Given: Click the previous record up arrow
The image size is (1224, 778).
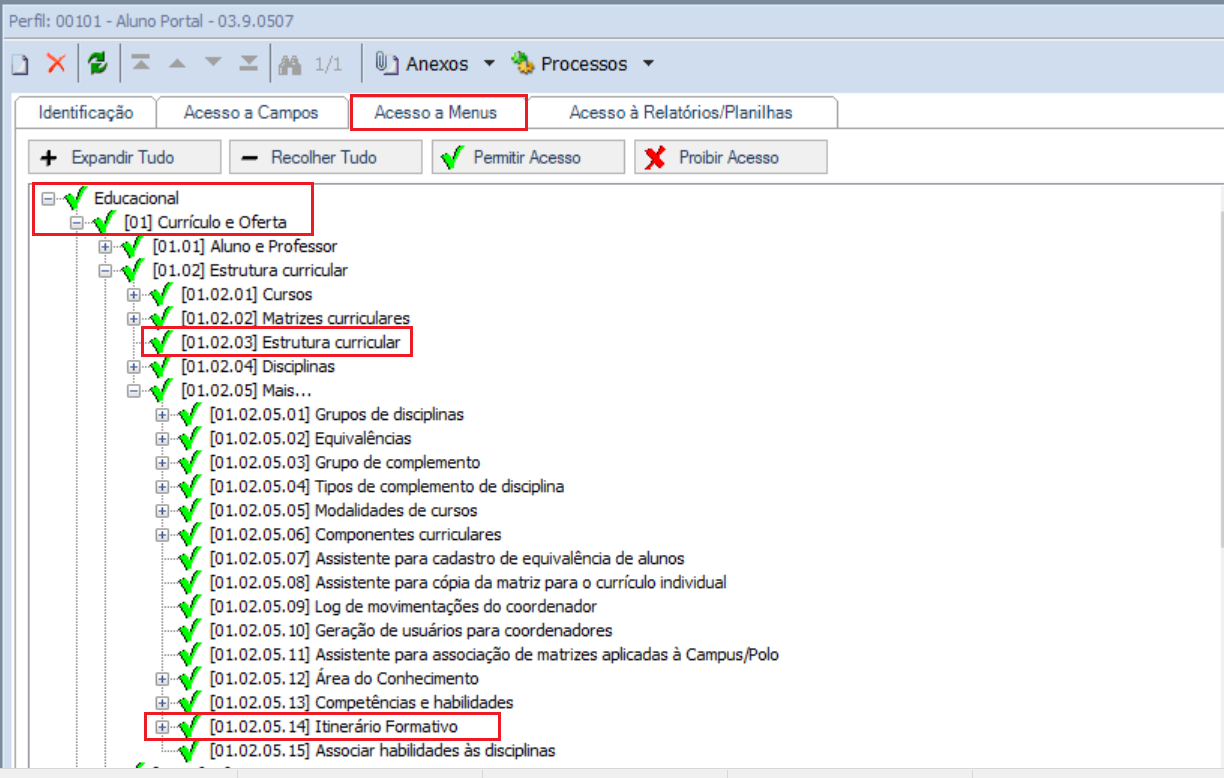Looking at the screenshot, I should pyautogui.click(x=177, y=63).
